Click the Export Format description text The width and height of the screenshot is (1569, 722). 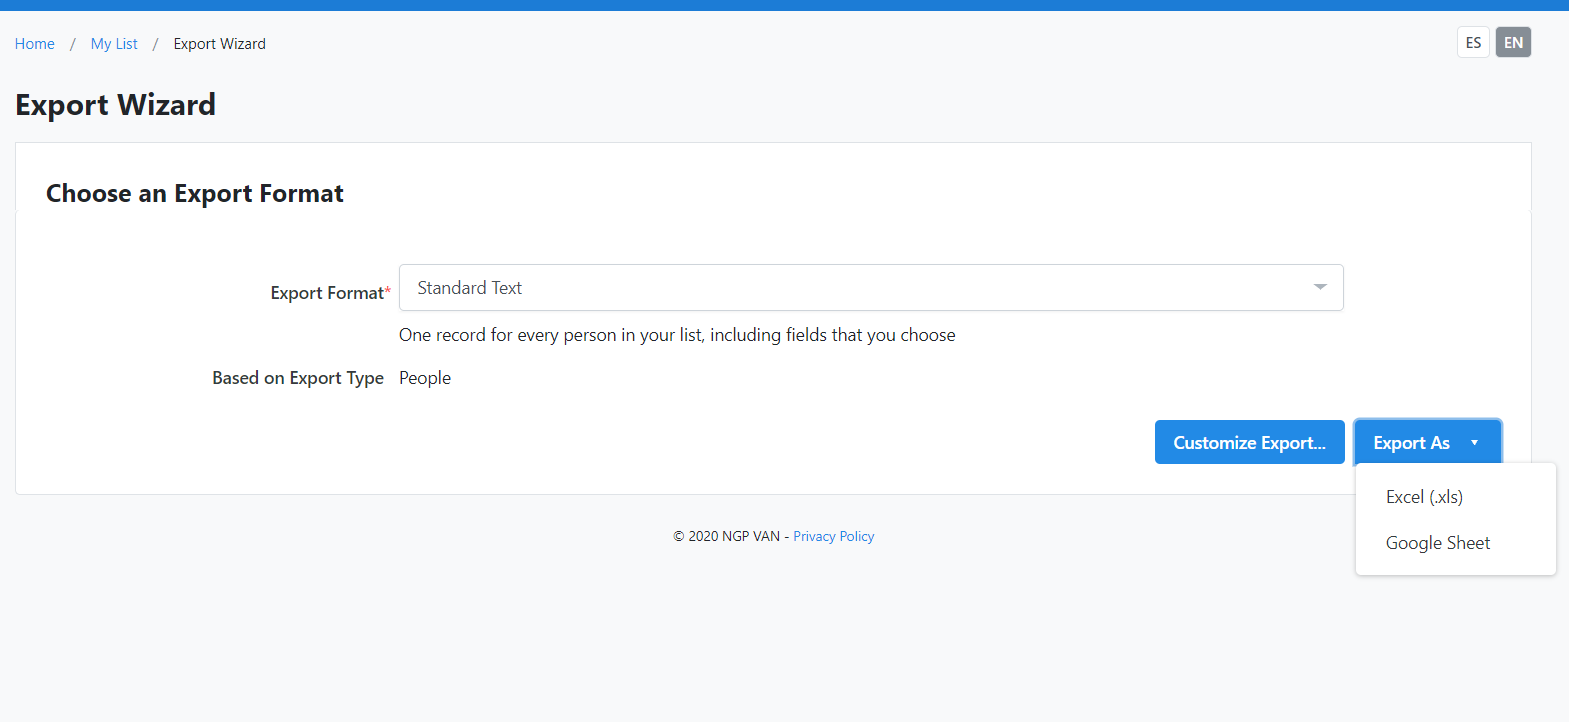coord(677,335)
